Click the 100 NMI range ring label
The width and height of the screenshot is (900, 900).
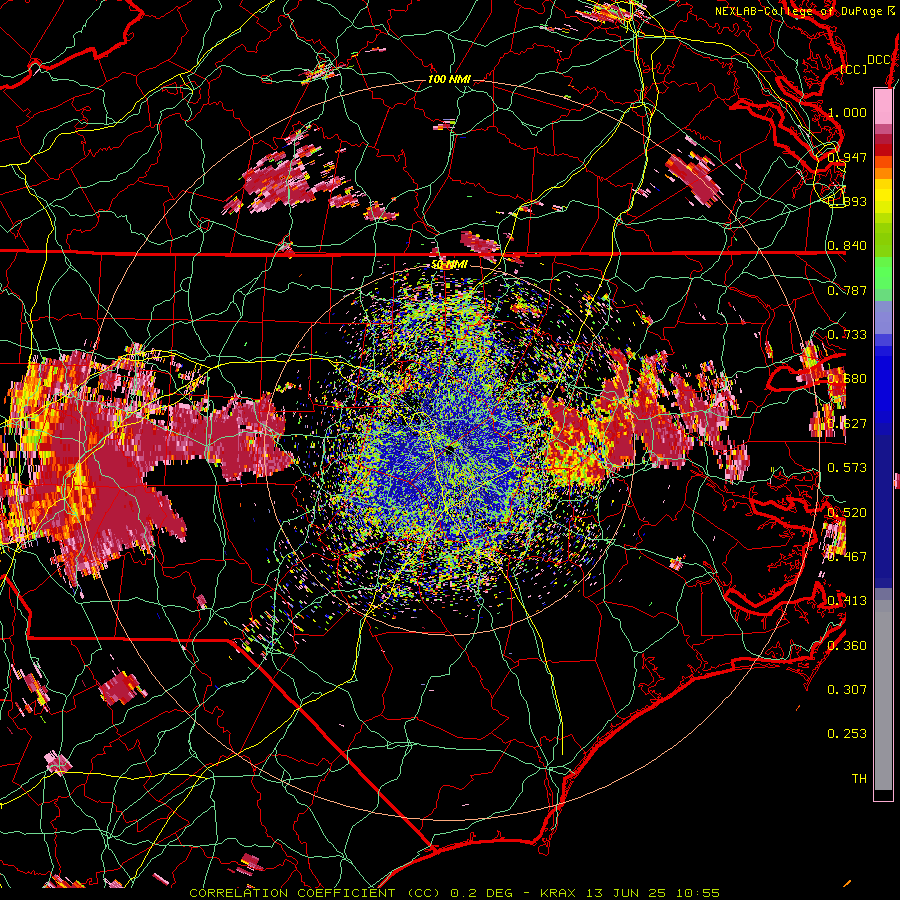pos(449,79)
